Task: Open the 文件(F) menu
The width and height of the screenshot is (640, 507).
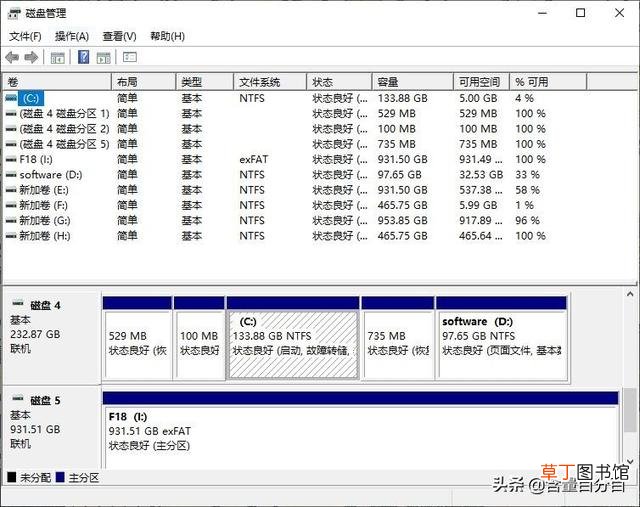Action: [25, 36]
